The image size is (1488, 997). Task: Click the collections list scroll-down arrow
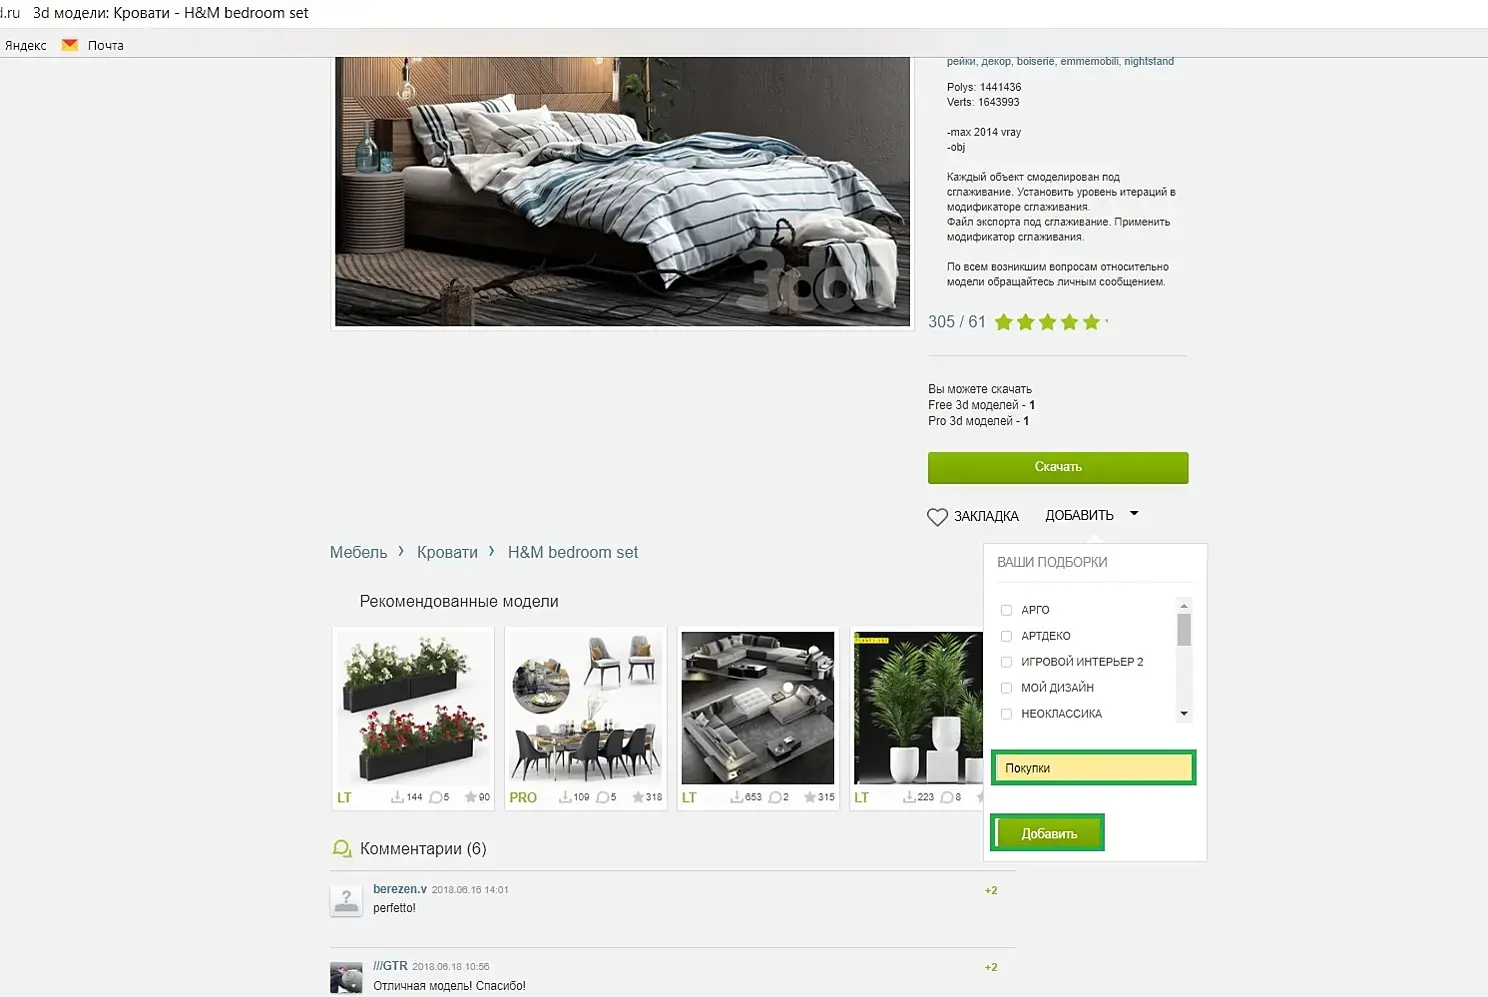tap(1184, 714)
